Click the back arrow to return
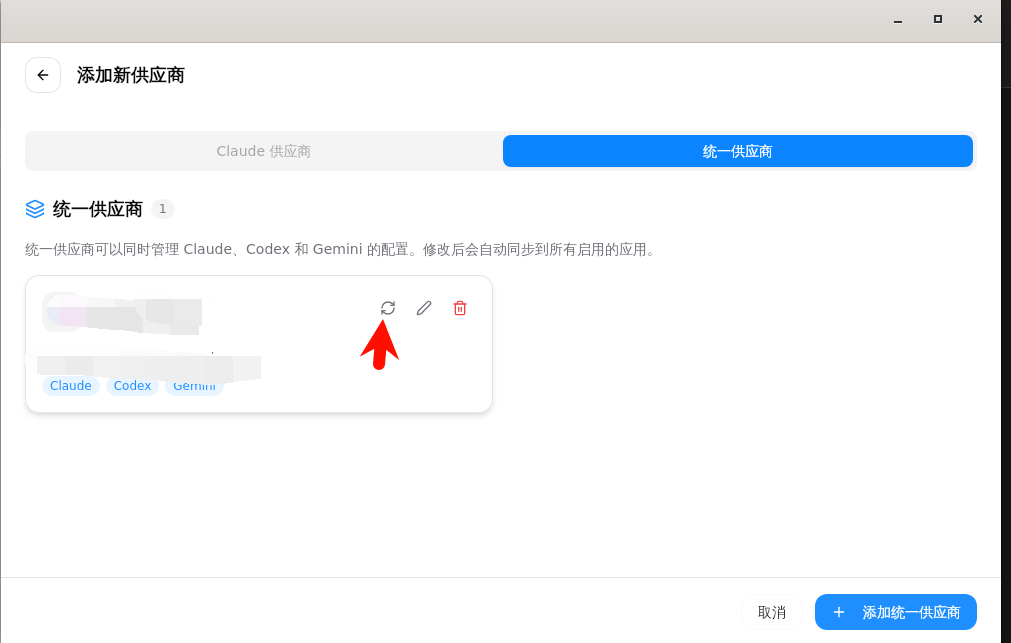Image resolution: width=1011 pixels, height=643 pixels. point(42,75)
